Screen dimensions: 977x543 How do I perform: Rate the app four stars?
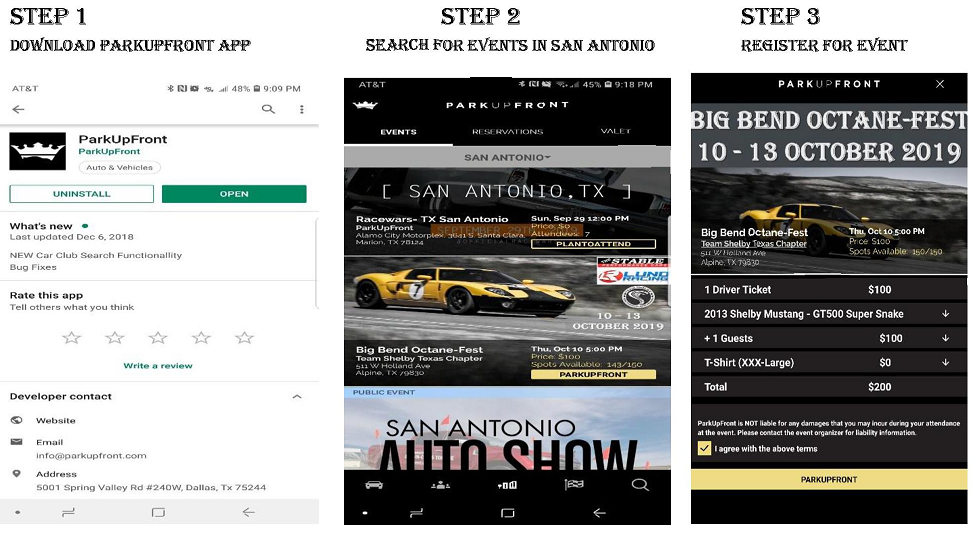click(x=201, y=338)
